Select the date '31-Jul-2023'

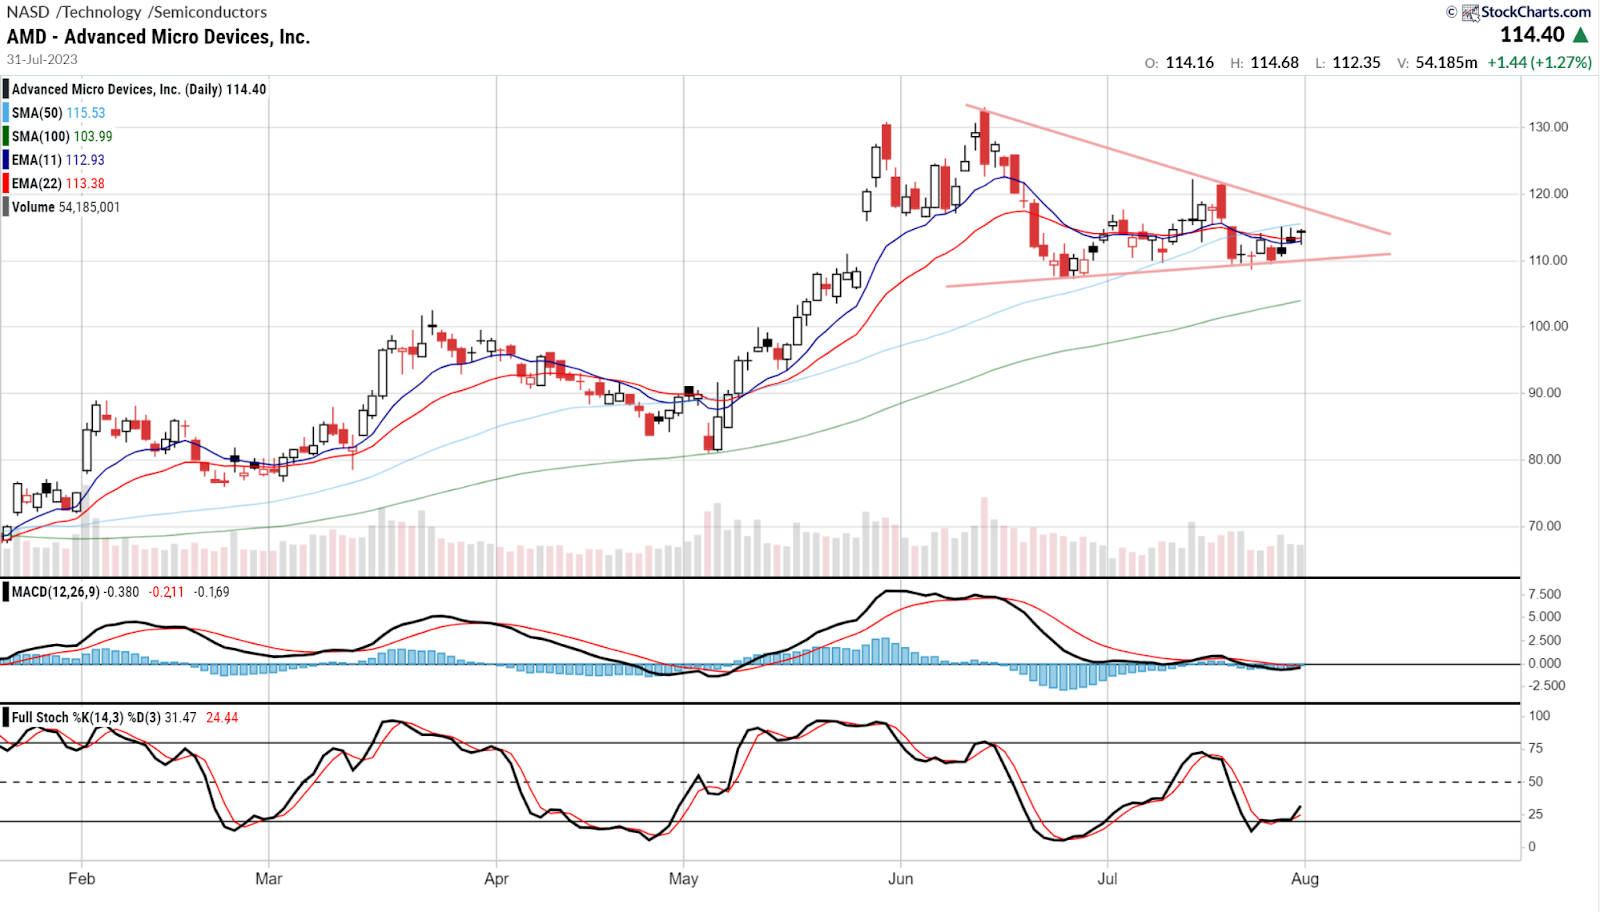(42, 59)
